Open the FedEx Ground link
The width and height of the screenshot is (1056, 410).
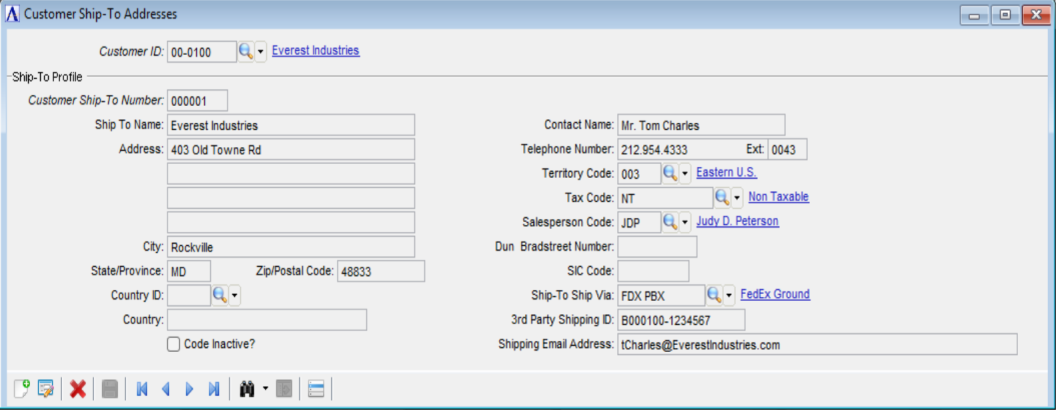[x=775, y=294]
